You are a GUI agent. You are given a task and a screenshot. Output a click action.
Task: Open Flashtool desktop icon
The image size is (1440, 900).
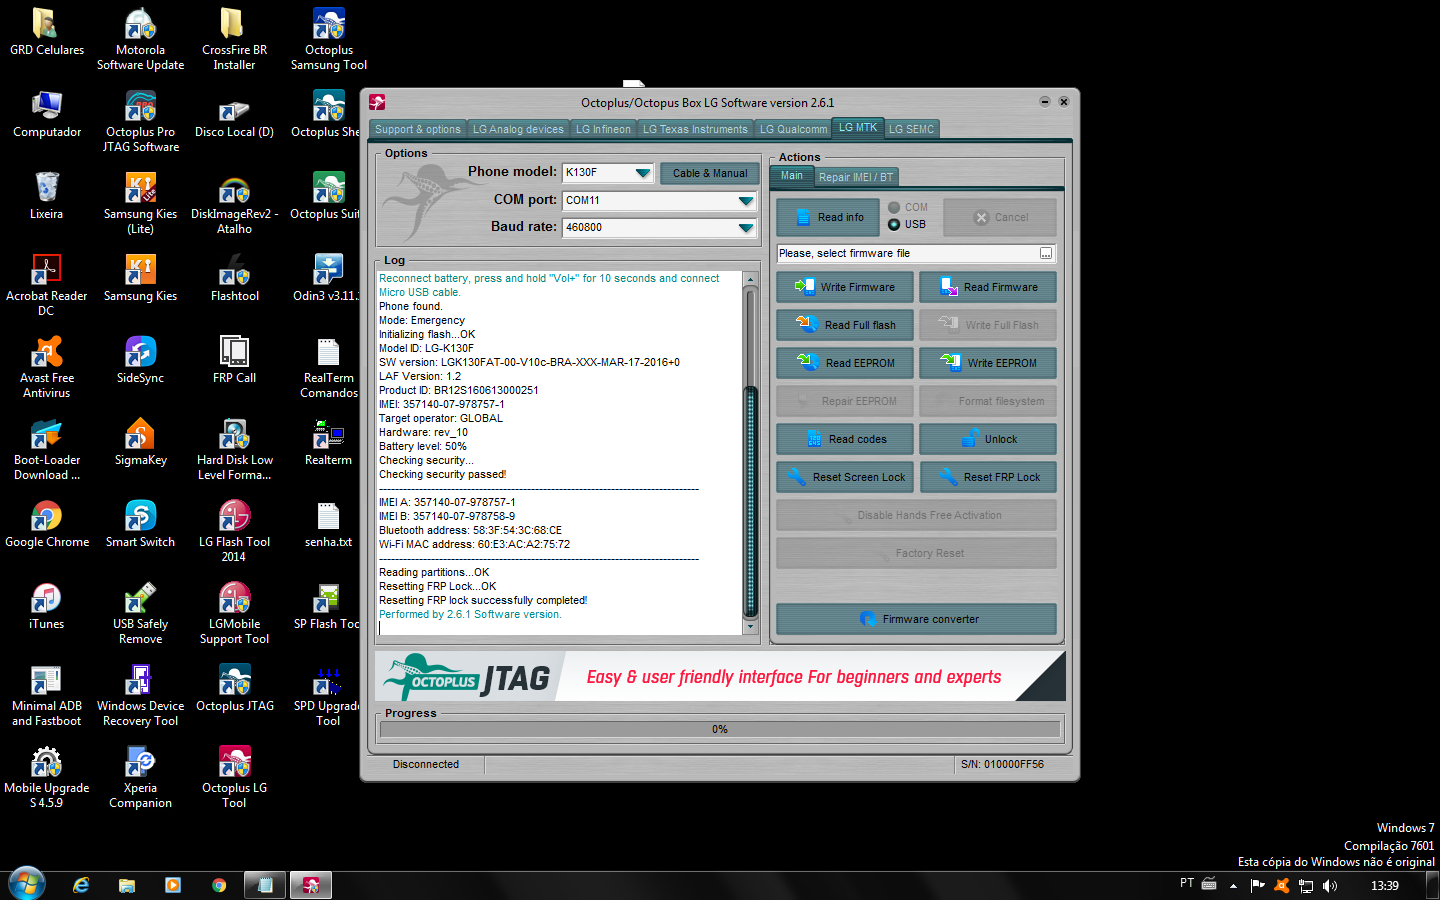click(x=234, y=278)
